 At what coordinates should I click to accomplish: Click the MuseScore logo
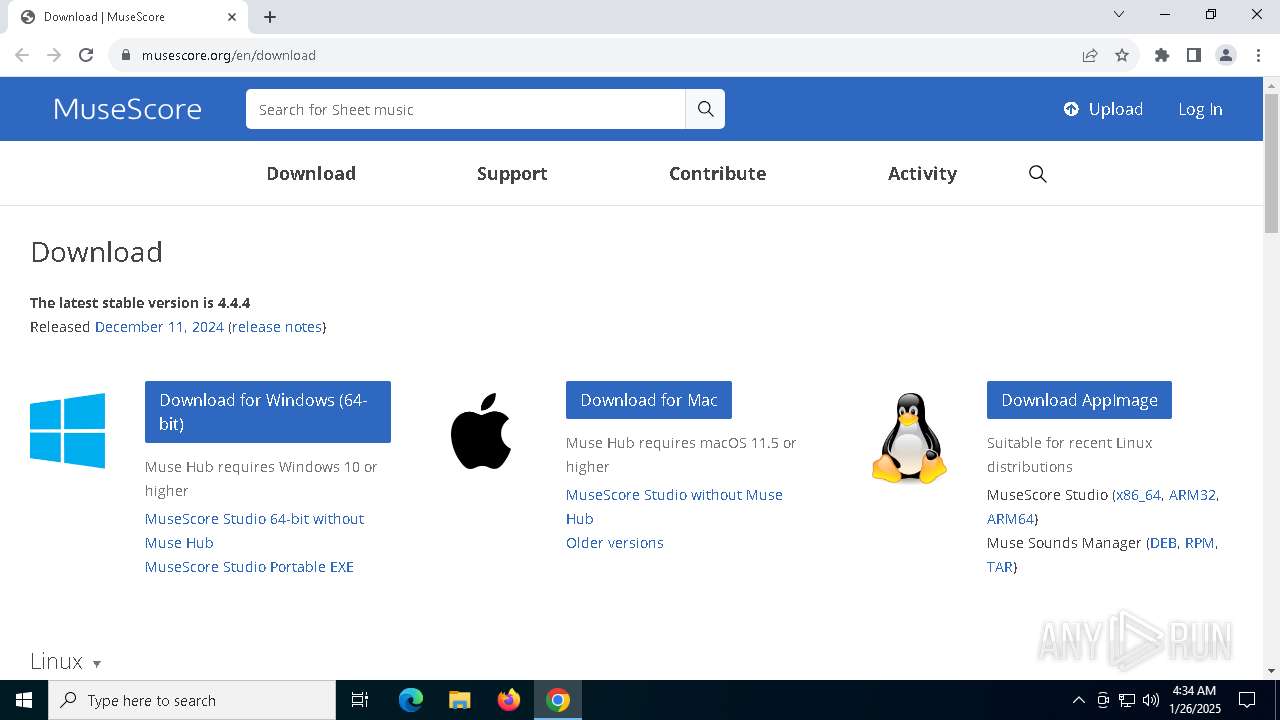pyautogui.click(x=127, y=109)
